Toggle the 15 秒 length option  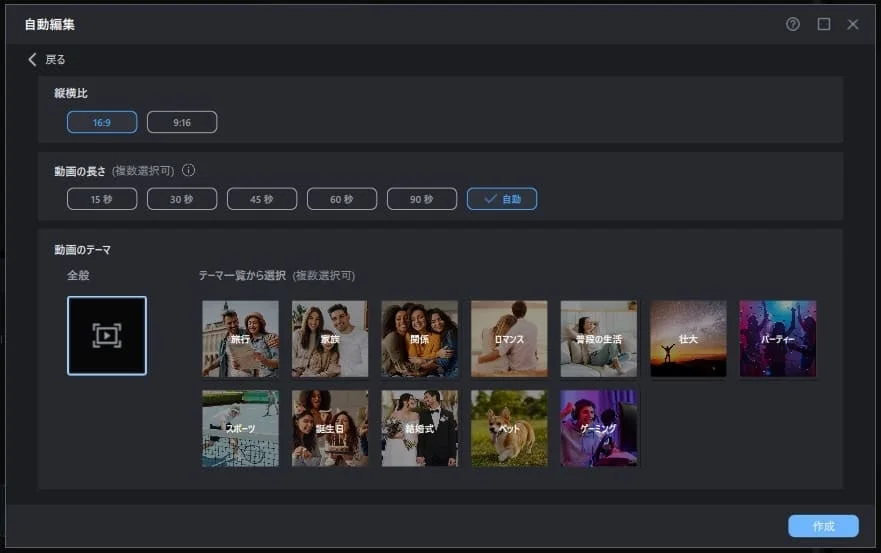click(102, 199)
